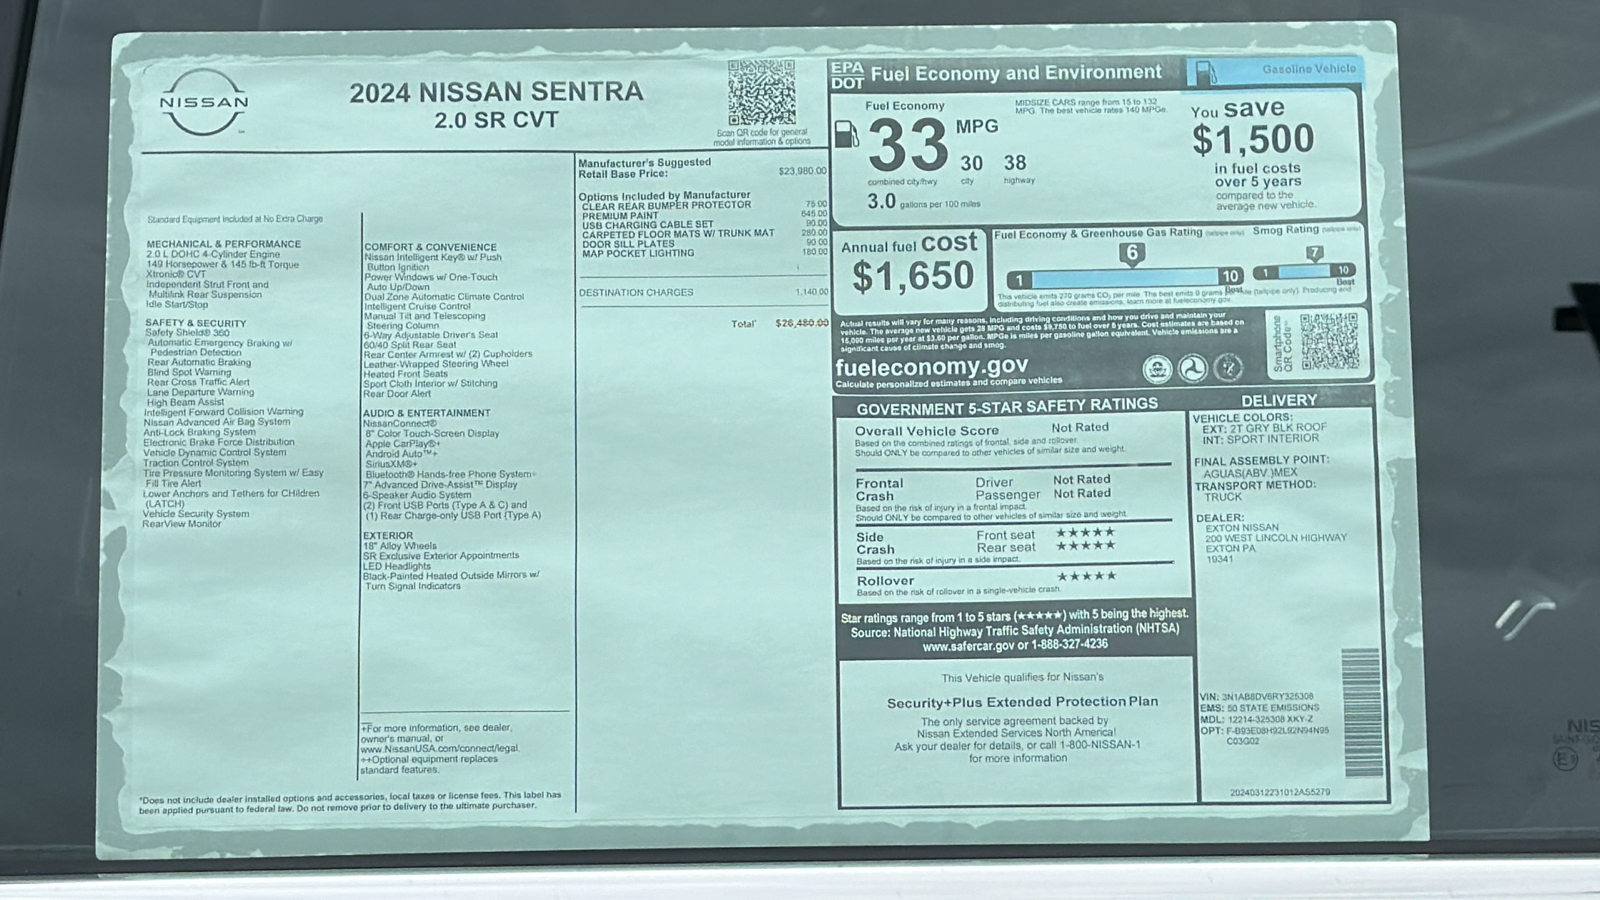Click the EPA DOT badge

(x=847, y=75)
